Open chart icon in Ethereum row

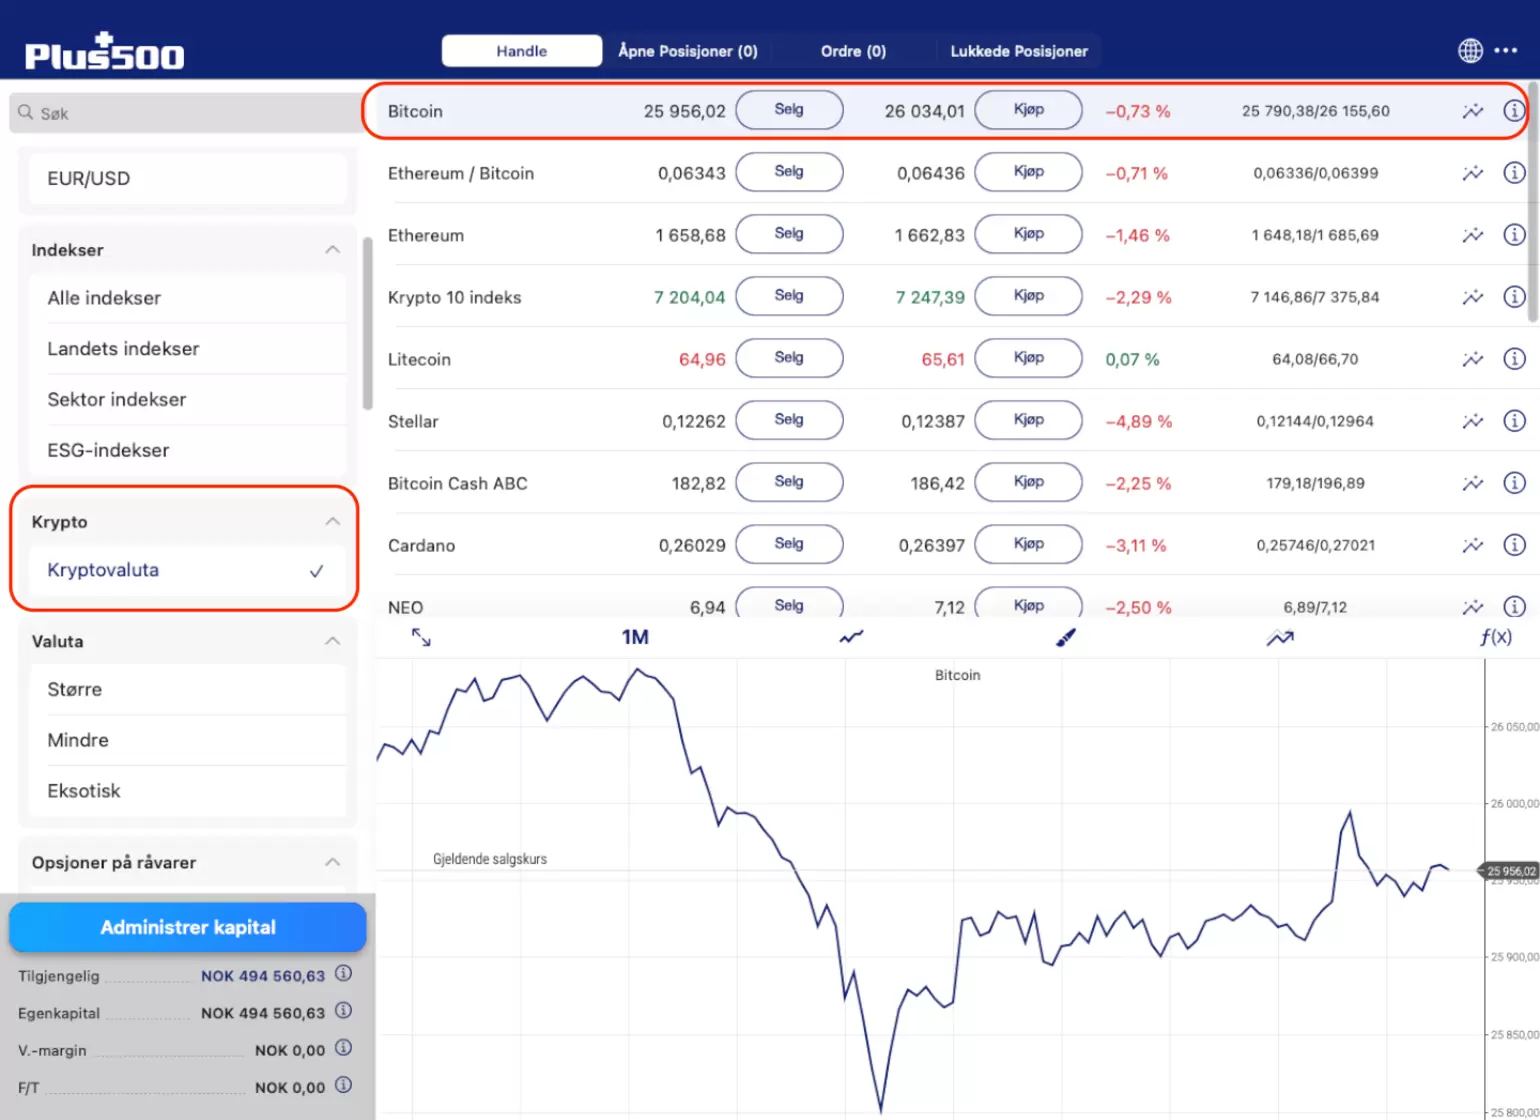[1472, 235]
